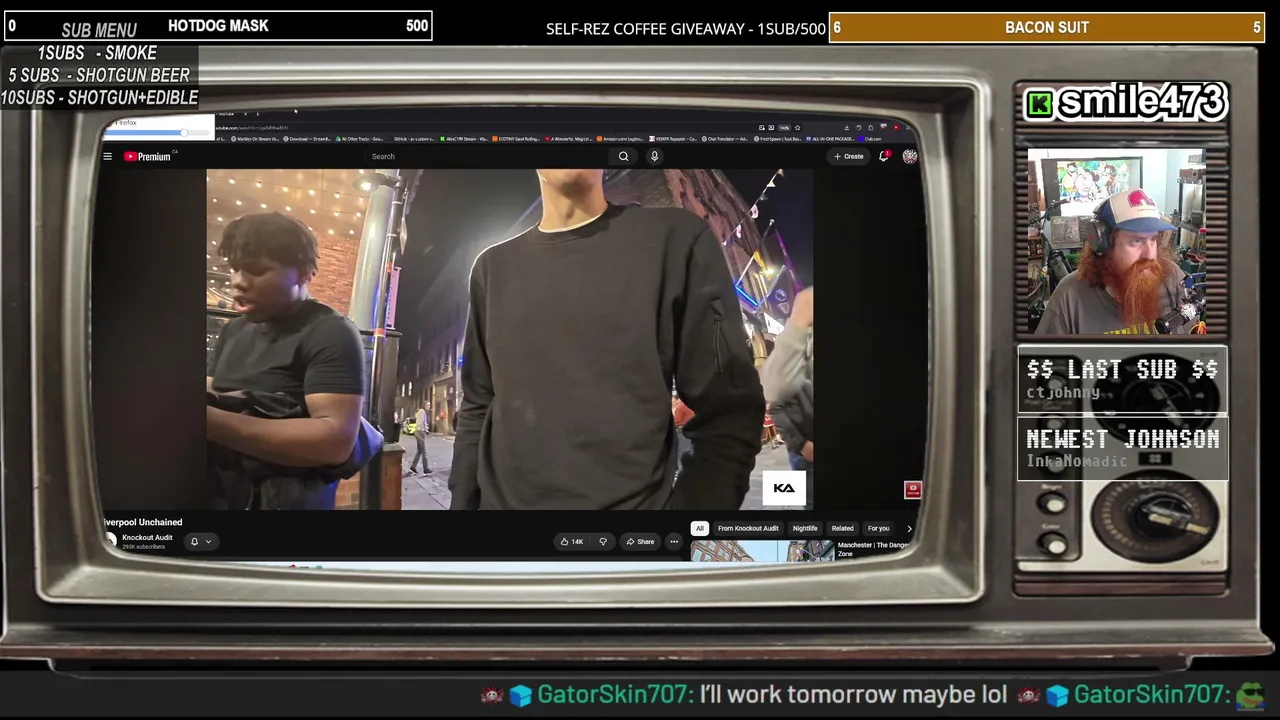Click the Kick logo beside smile473
This screenshot has width=1280, height=720.
(1040, 103)
